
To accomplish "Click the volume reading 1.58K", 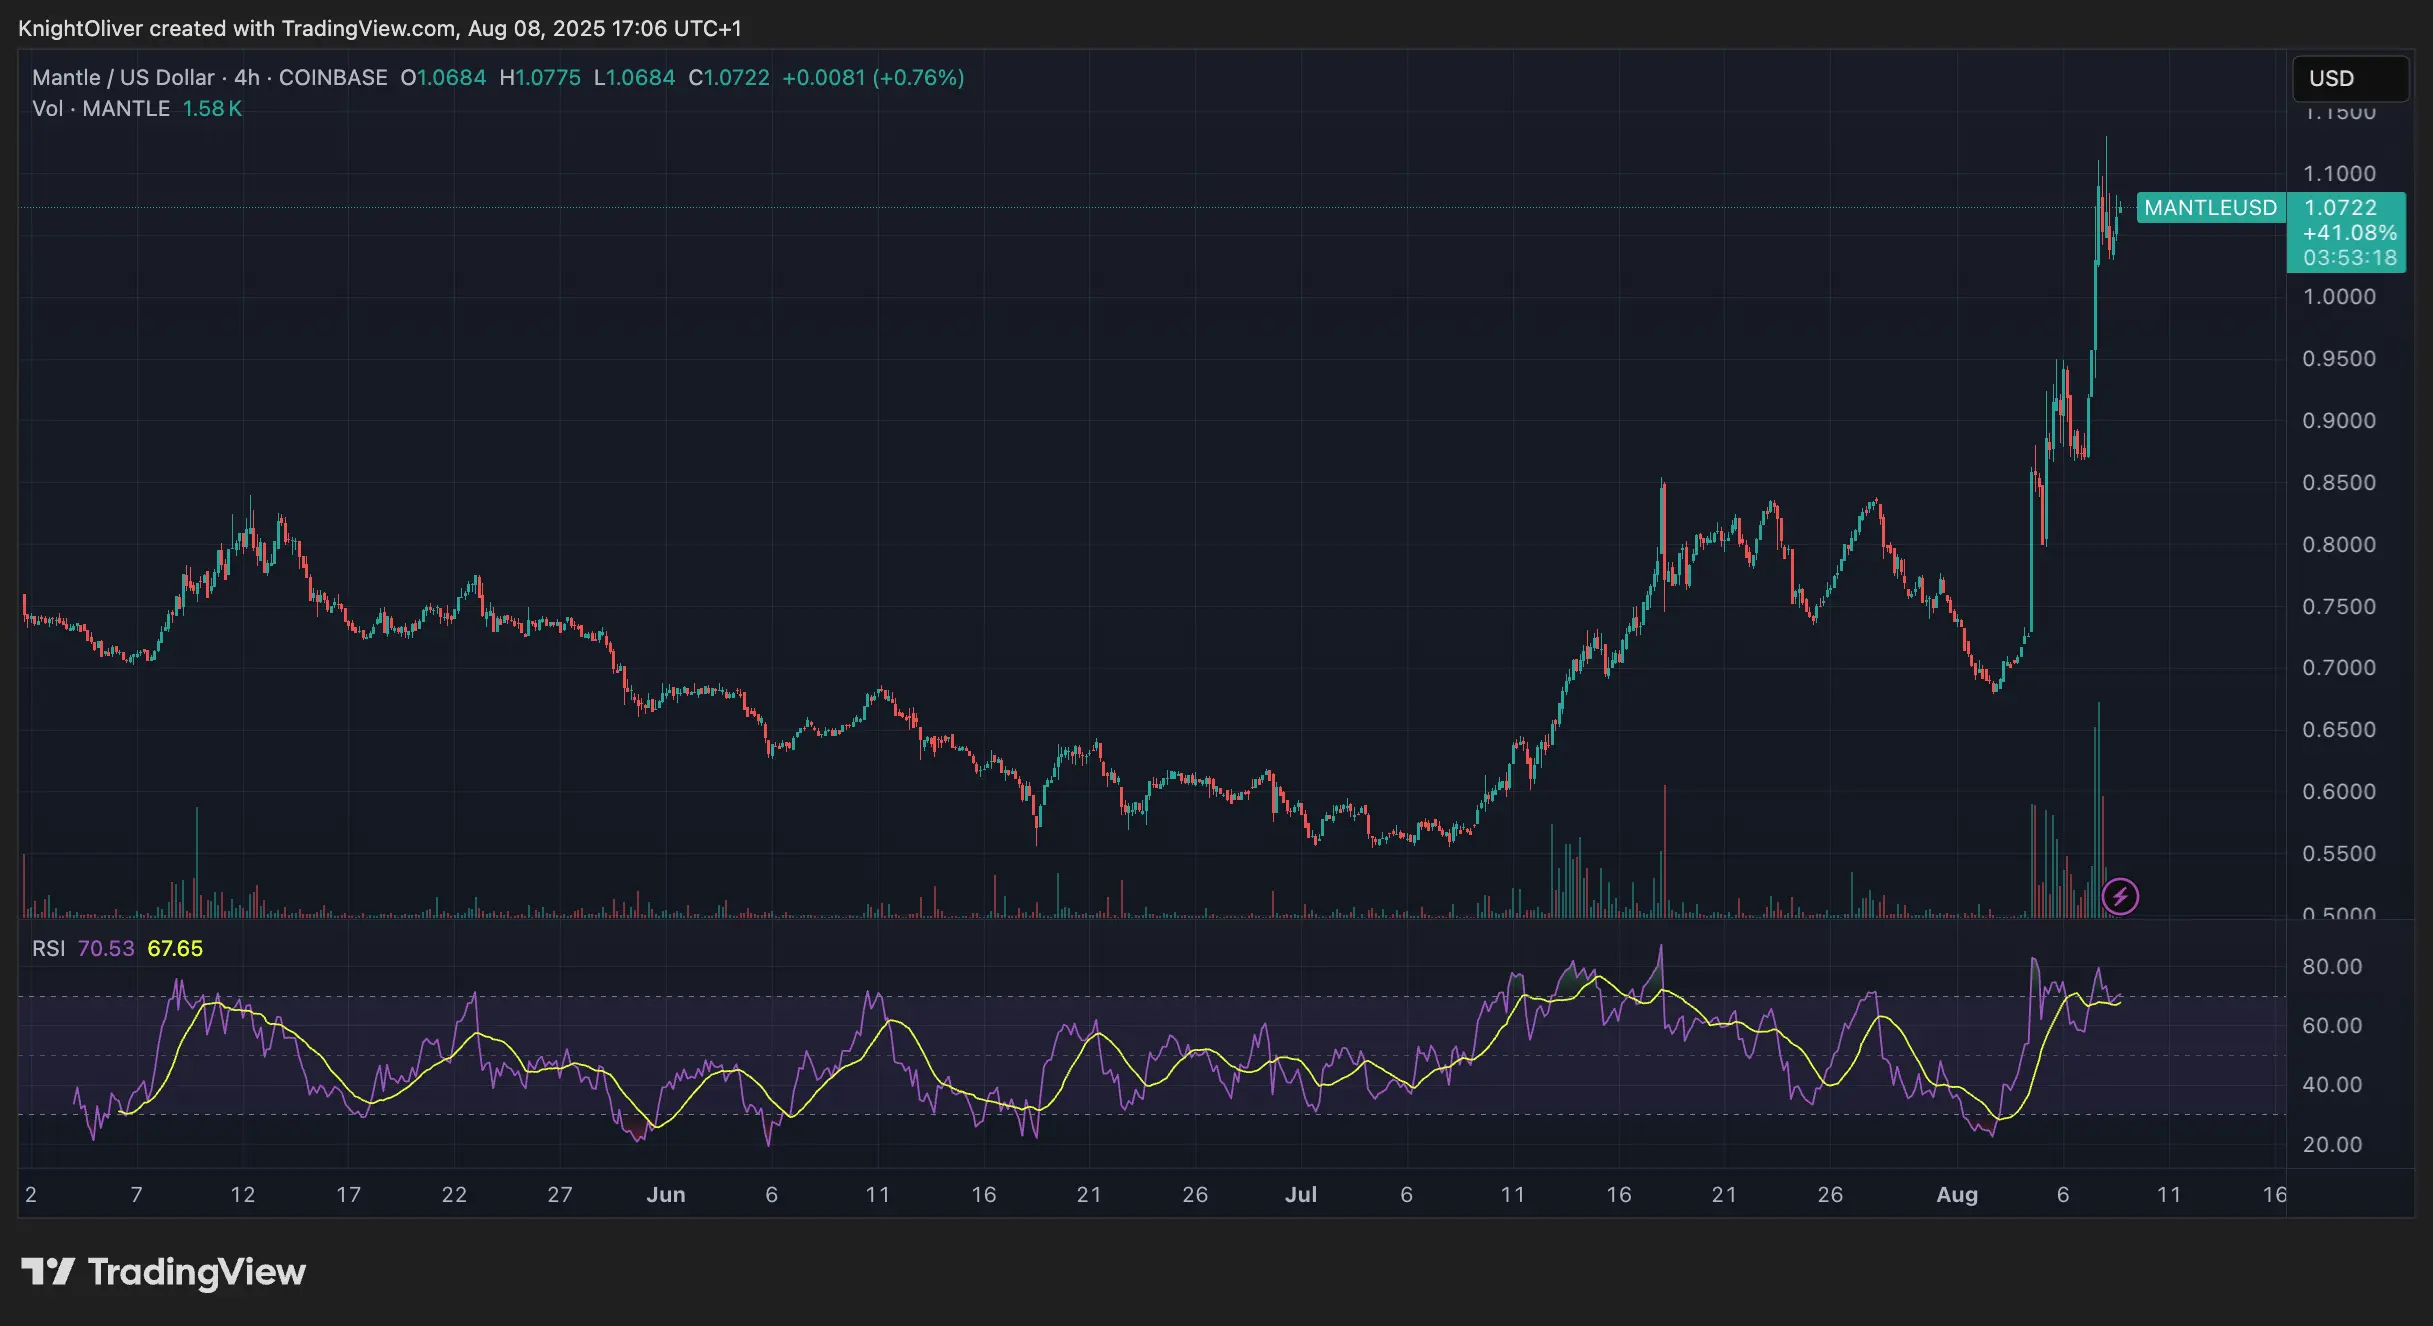I will click(x=212, y=109).
